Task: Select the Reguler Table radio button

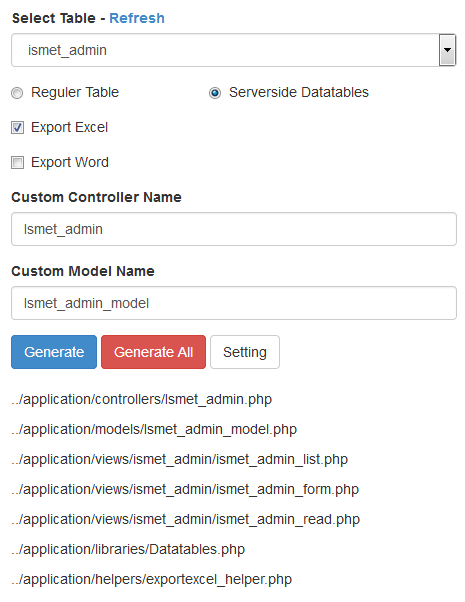Action: [x=17, y=93]
